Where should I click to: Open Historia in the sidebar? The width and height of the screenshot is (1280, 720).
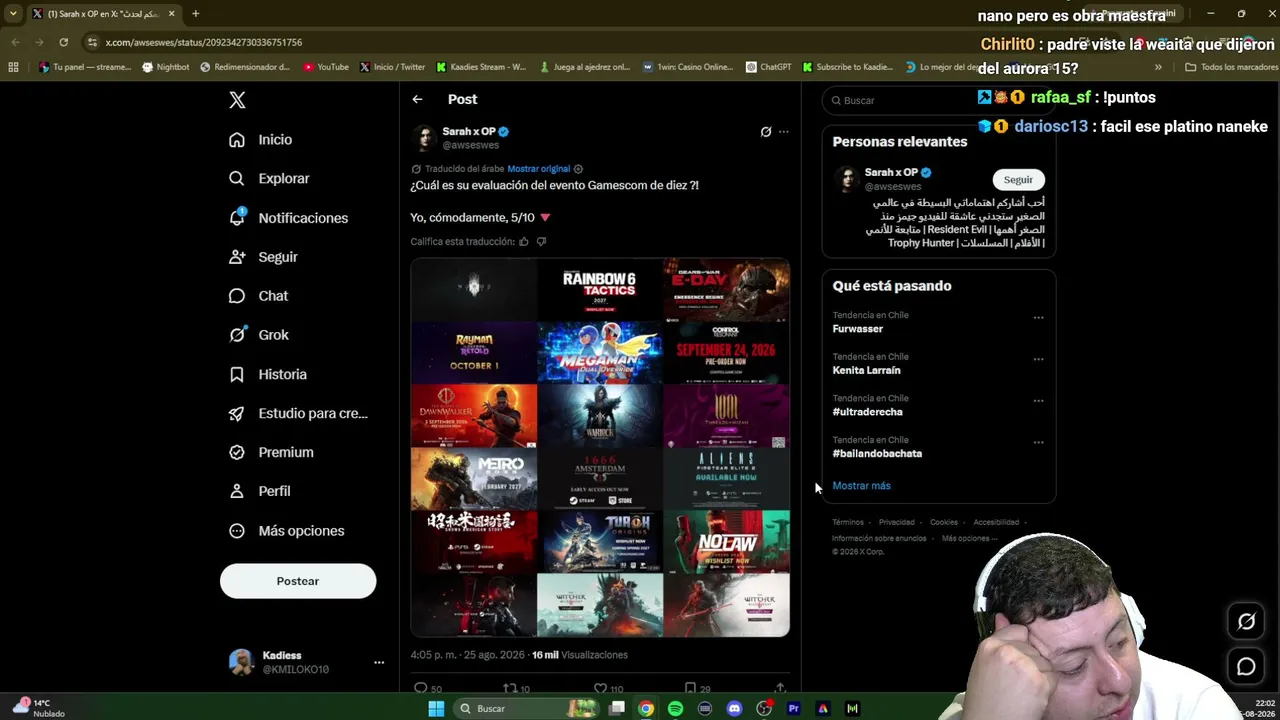pyautogui.click(x=267, y=374)
